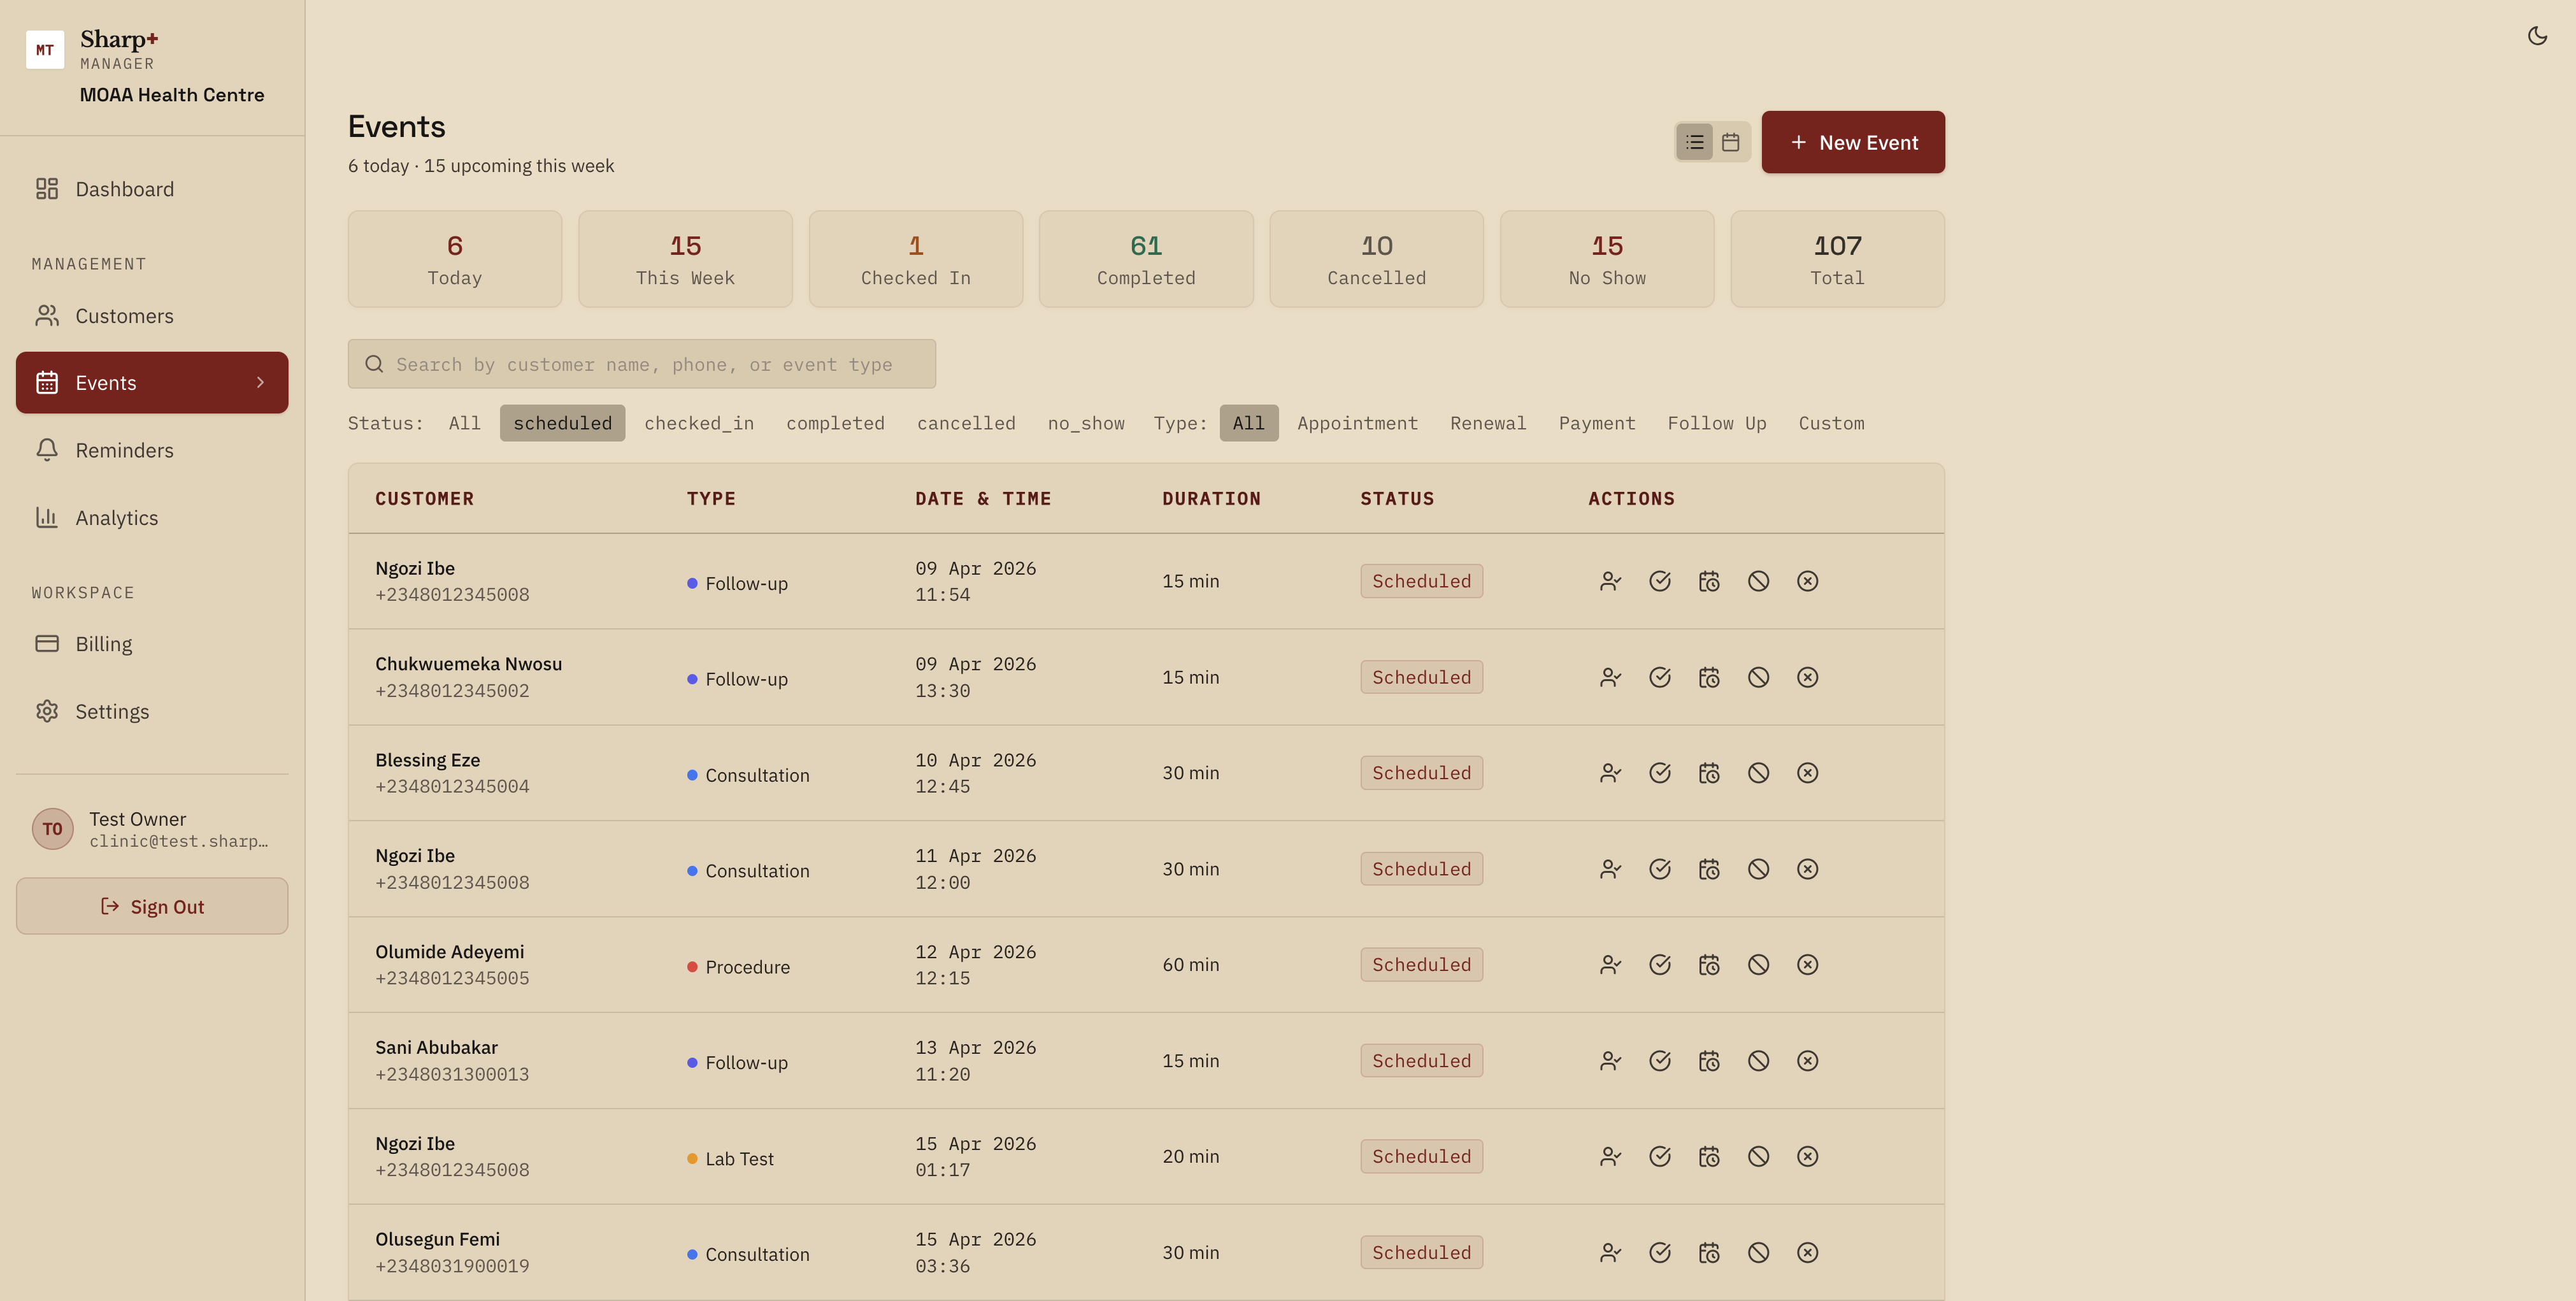The width and height of the screenshot is (2576, 1301).
Task: Check in Olusegun Femi's consultation
Action: pyautogui.click(x=1610, y=1253)
